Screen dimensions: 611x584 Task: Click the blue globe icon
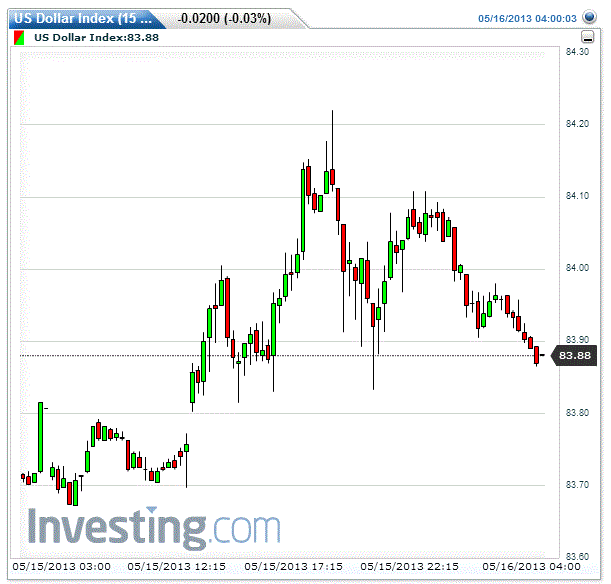589,17
